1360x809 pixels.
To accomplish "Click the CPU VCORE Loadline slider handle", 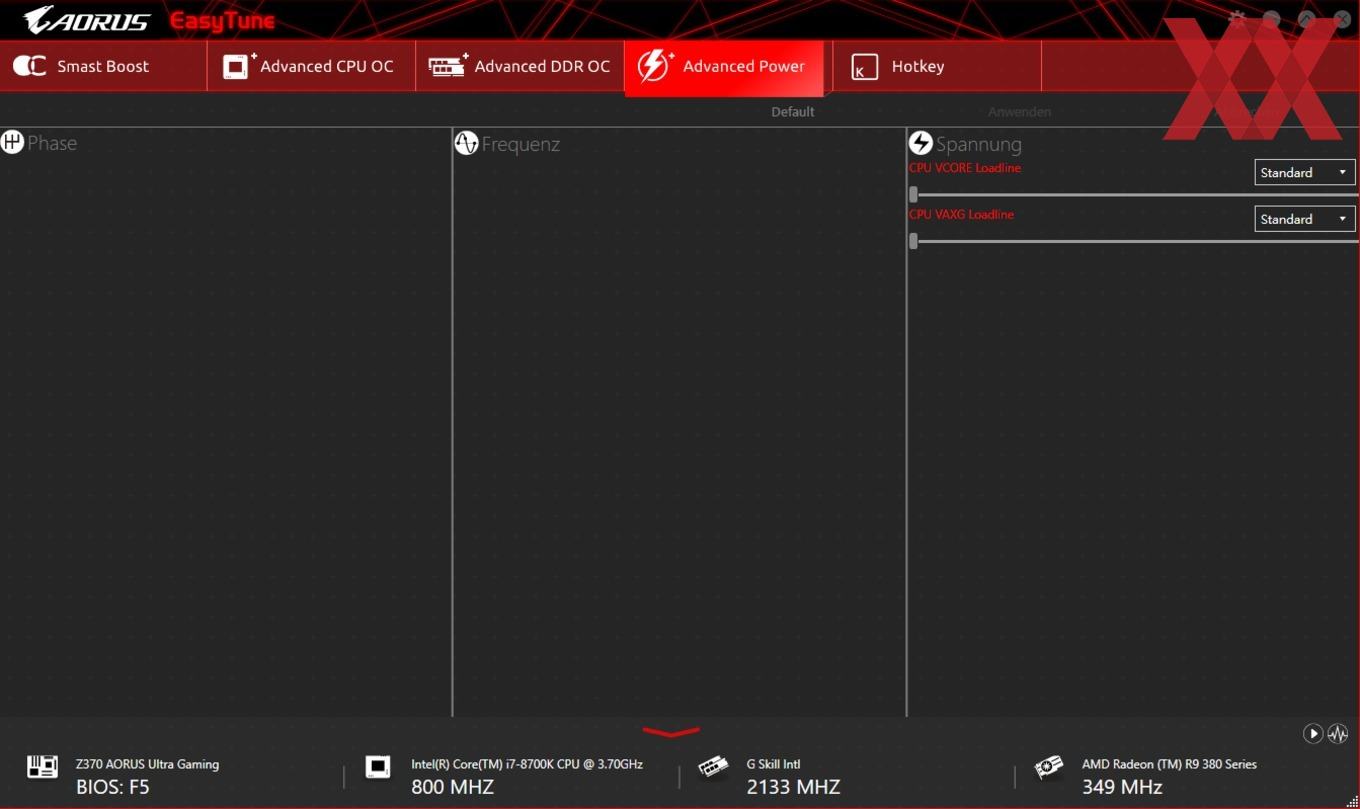I will pyautogui.click(x=913, y=194).
